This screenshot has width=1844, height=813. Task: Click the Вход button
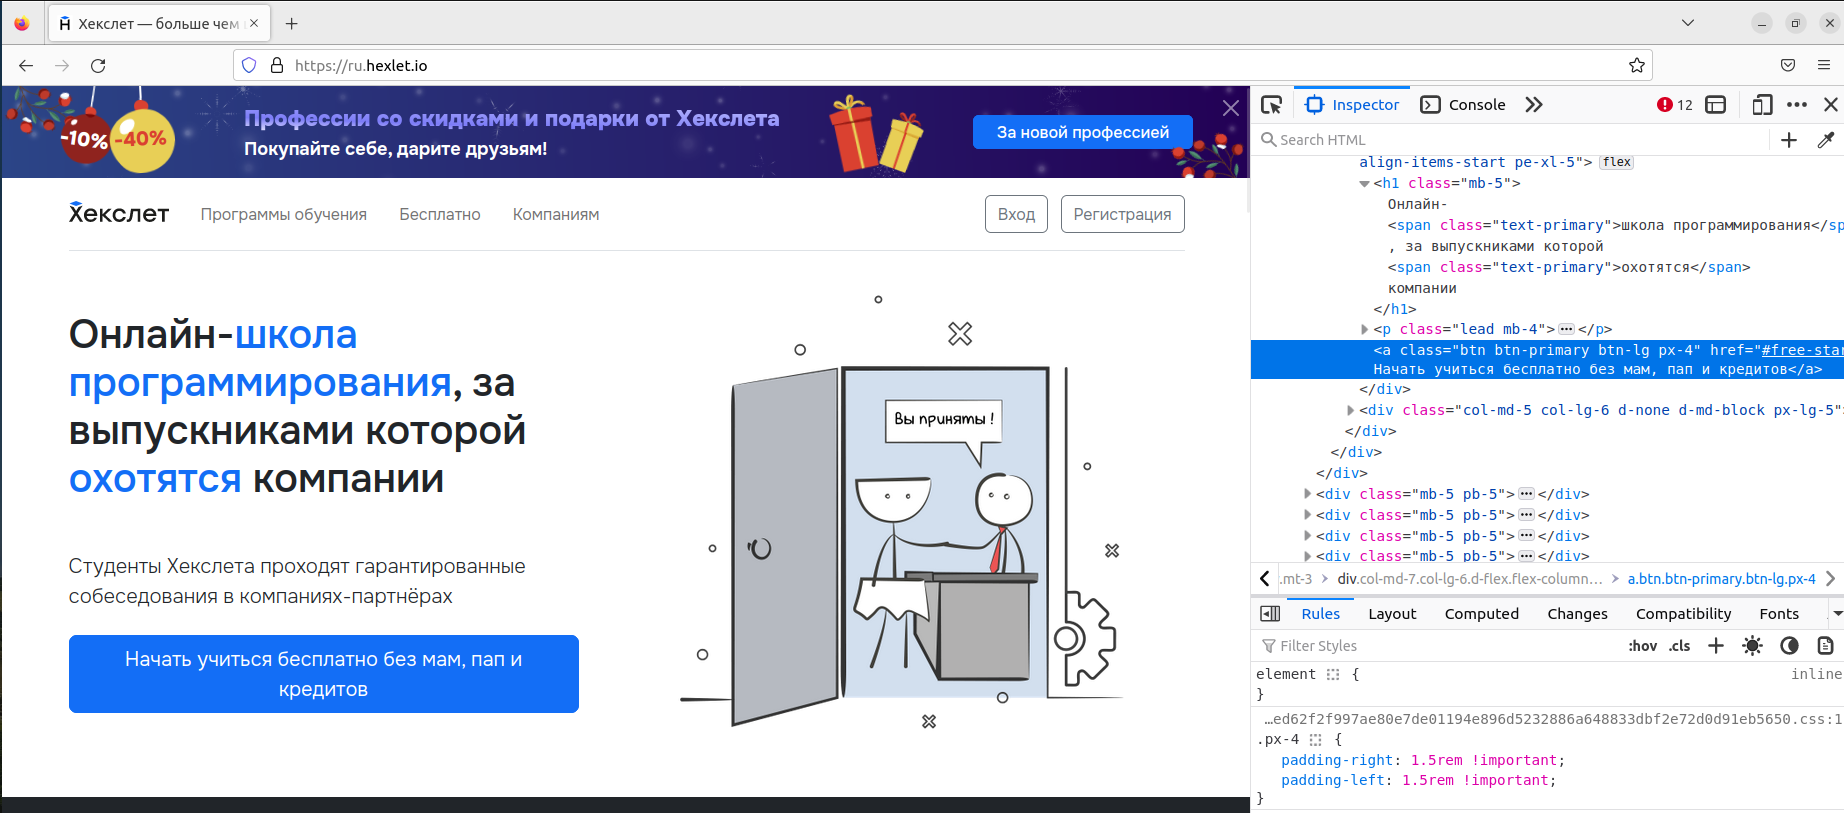point(1016,214)
